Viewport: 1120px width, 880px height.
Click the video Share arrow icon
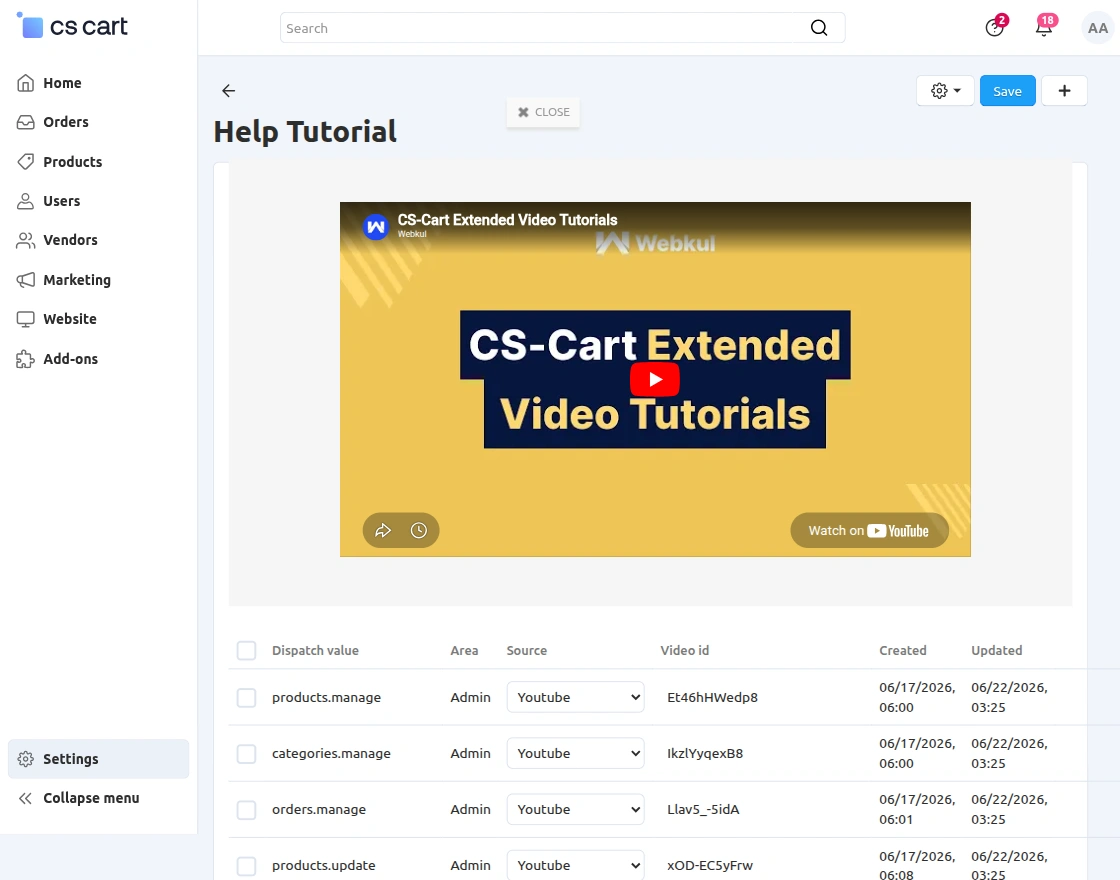pyautogui.click(x=383, y=530)
